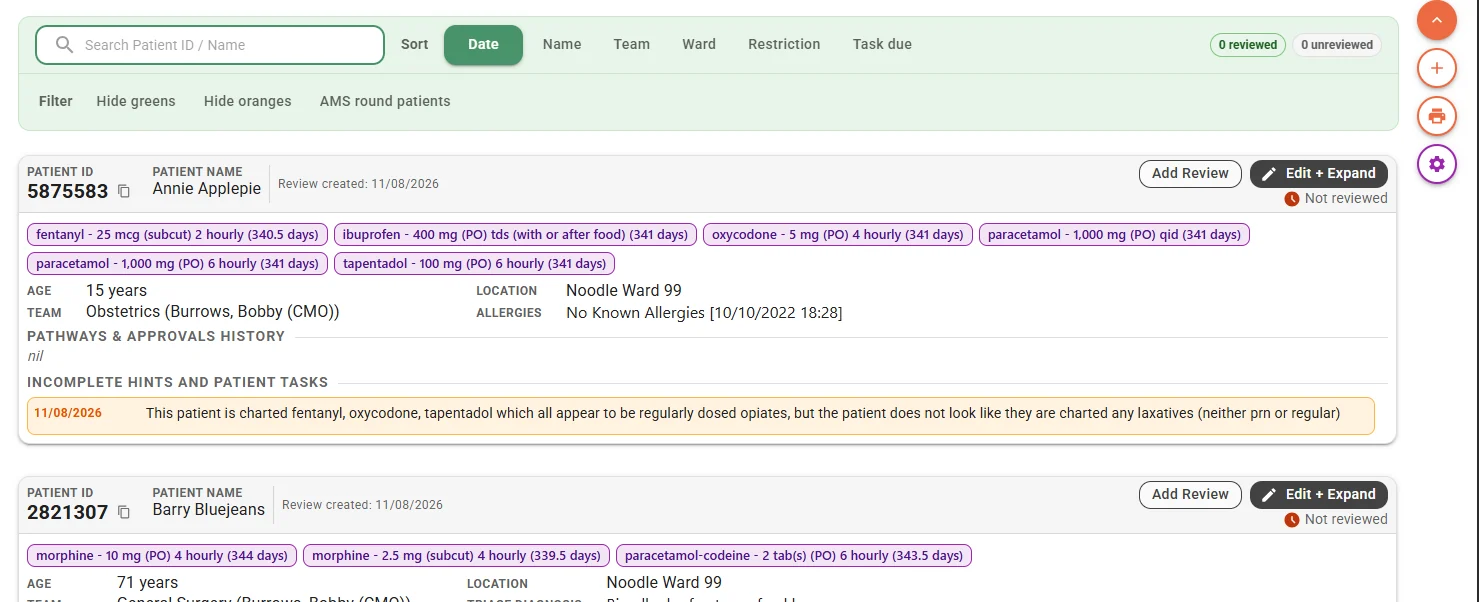Select the paracetamol-codeine 2 tab(s) chip
The image size is (1479, 602).
(794, 556)
